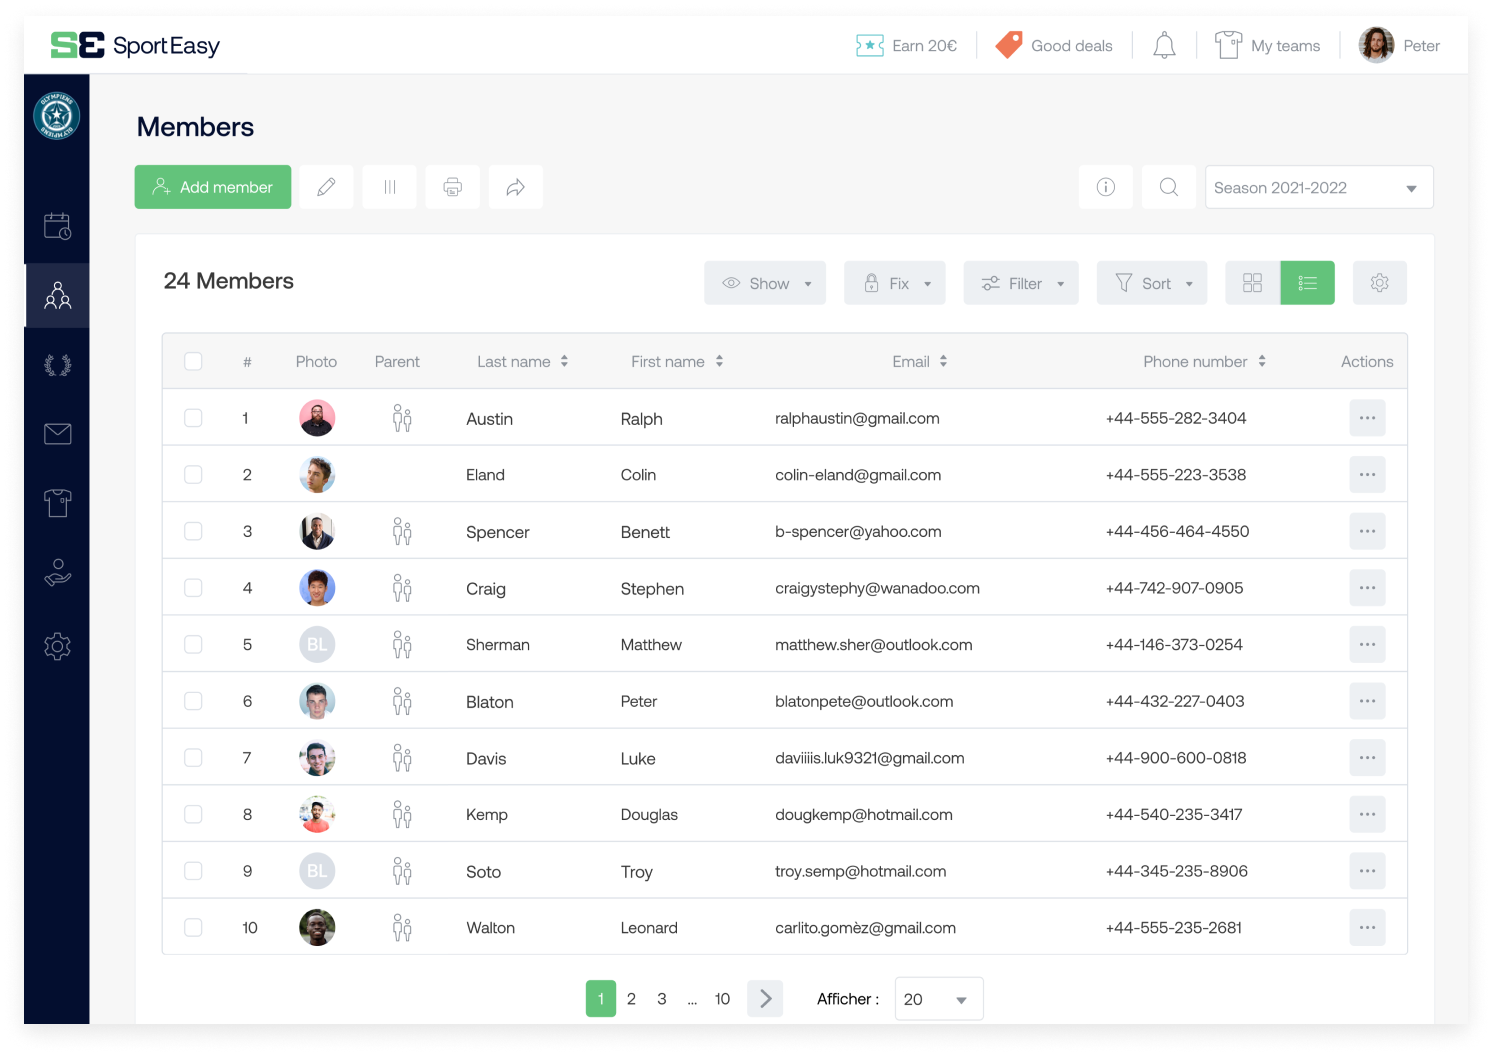Viewport: 1492px width, 1056px height.
Task: Go to page 3 of members list
Action: [661, 998]
